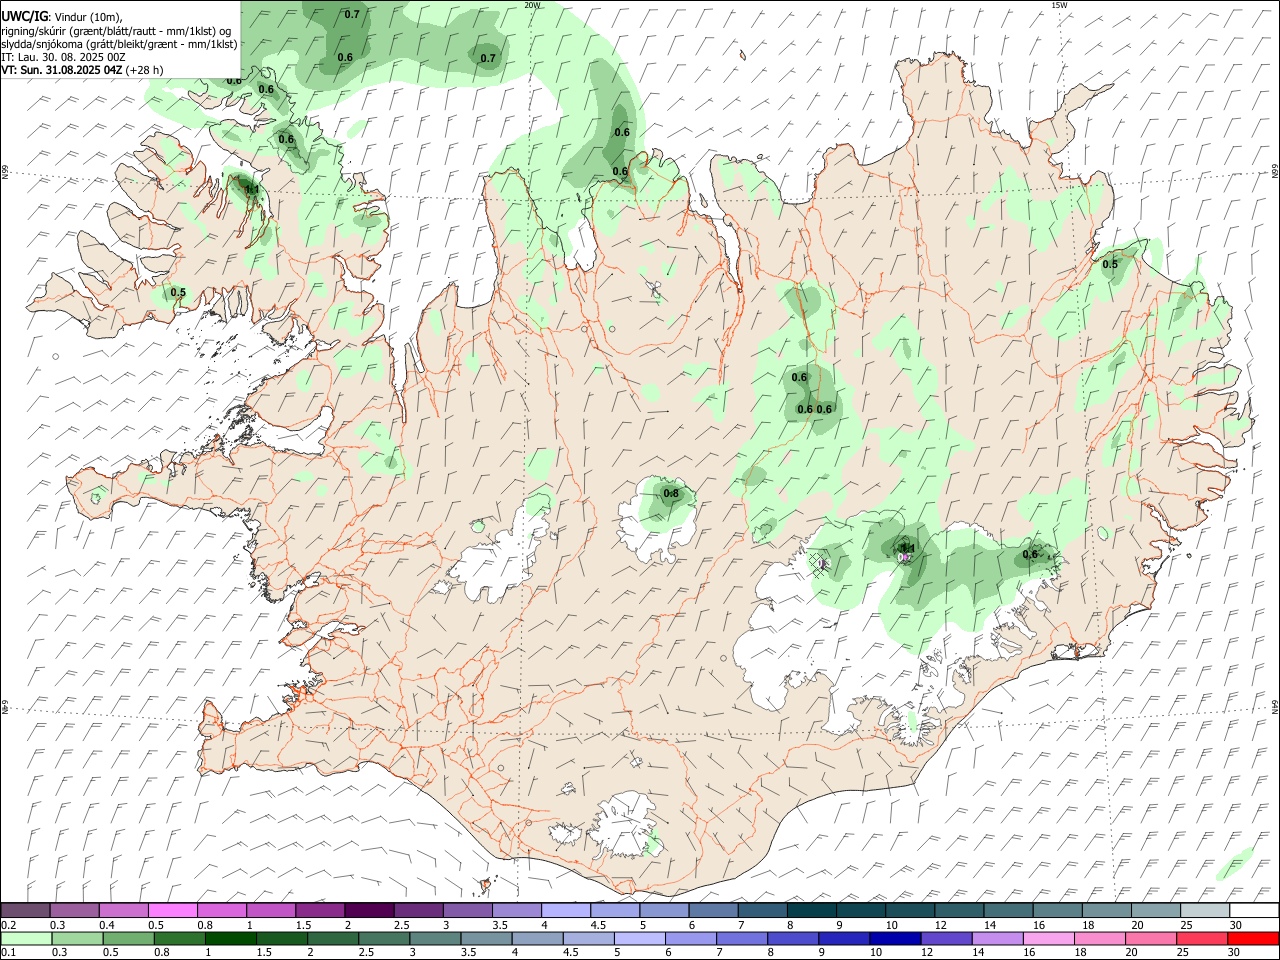Click the 15W longitude label at top edge

(1058, 5)
